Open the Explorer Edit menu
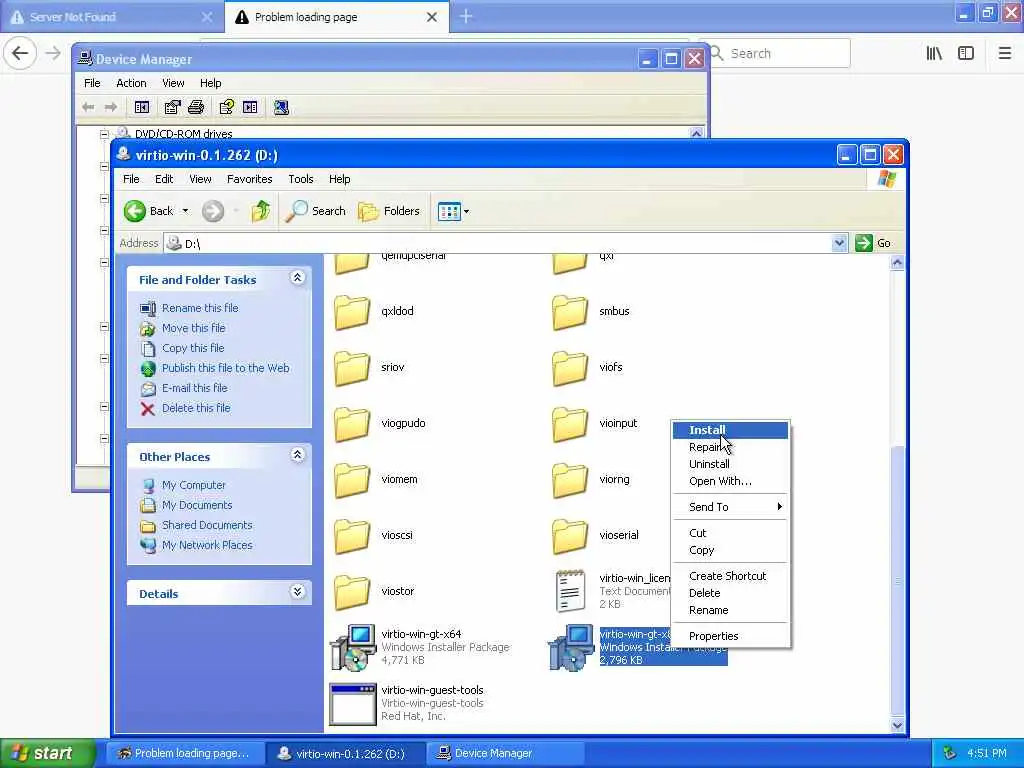 tap(164, 179)
